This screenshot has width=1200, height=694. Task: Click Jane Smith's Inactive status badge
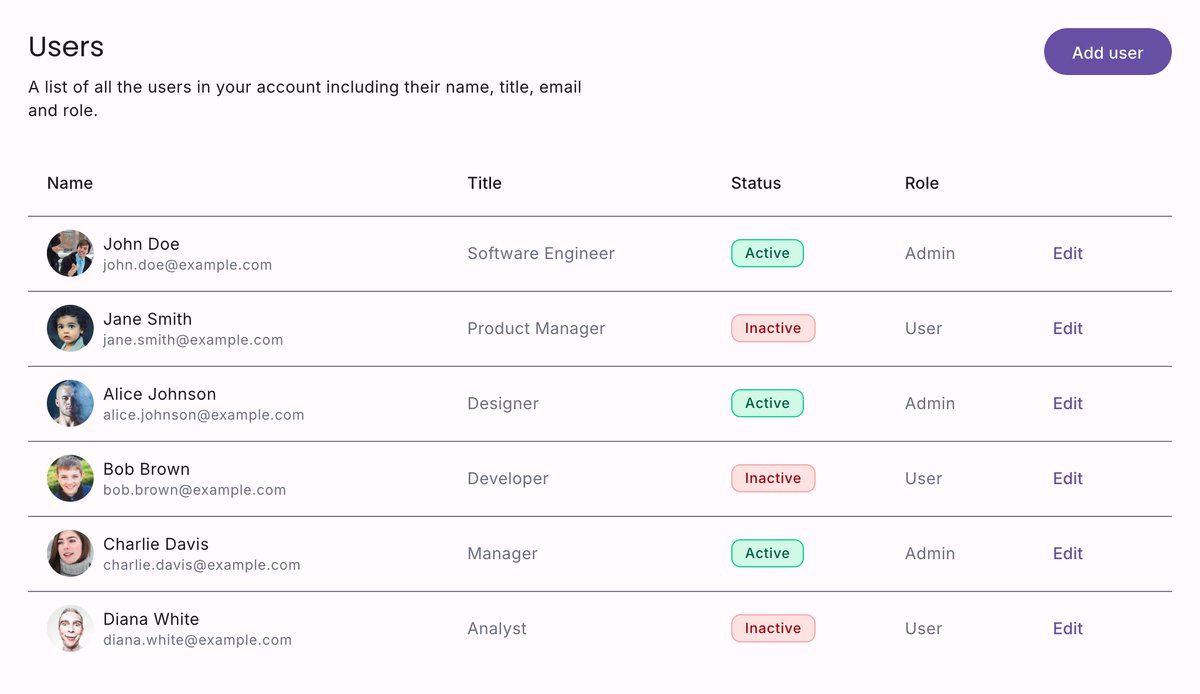coord(773,329)
